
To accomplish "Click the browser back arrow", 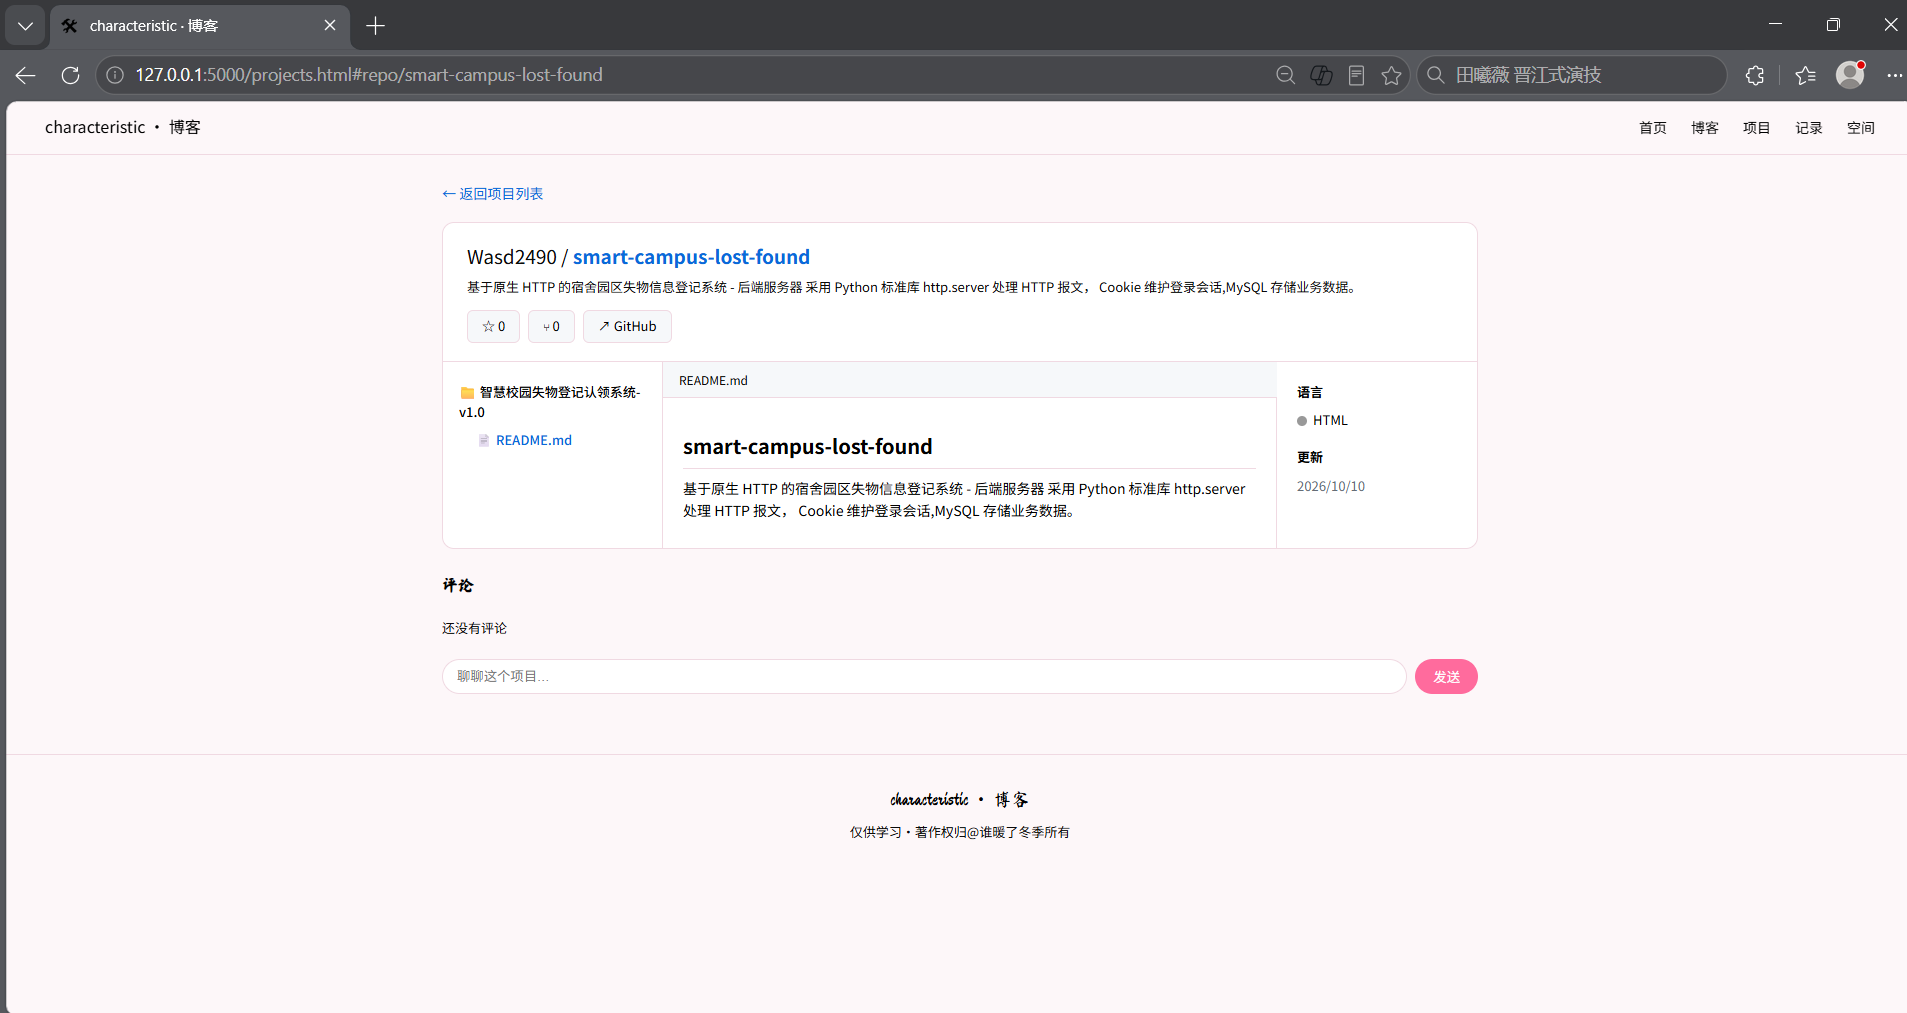I will (26, 75).
